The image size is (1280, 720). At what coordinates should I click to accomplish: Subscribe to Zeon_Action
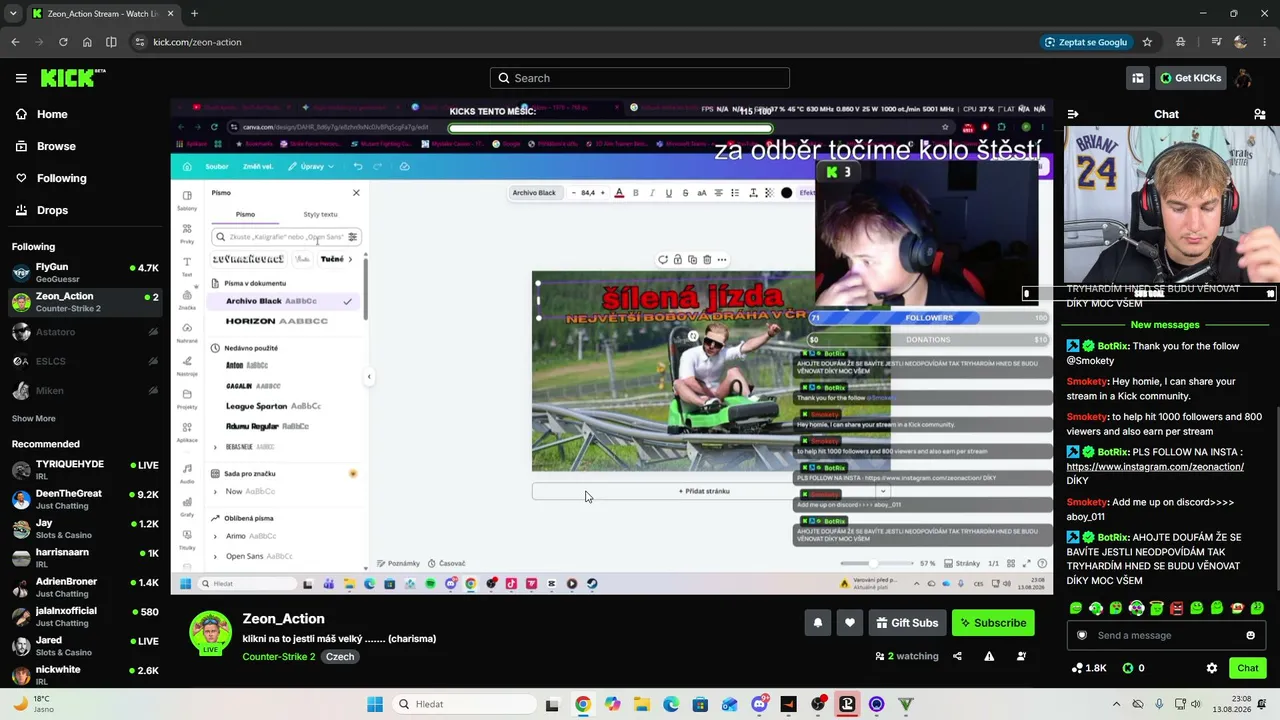[x=993, y=623]
